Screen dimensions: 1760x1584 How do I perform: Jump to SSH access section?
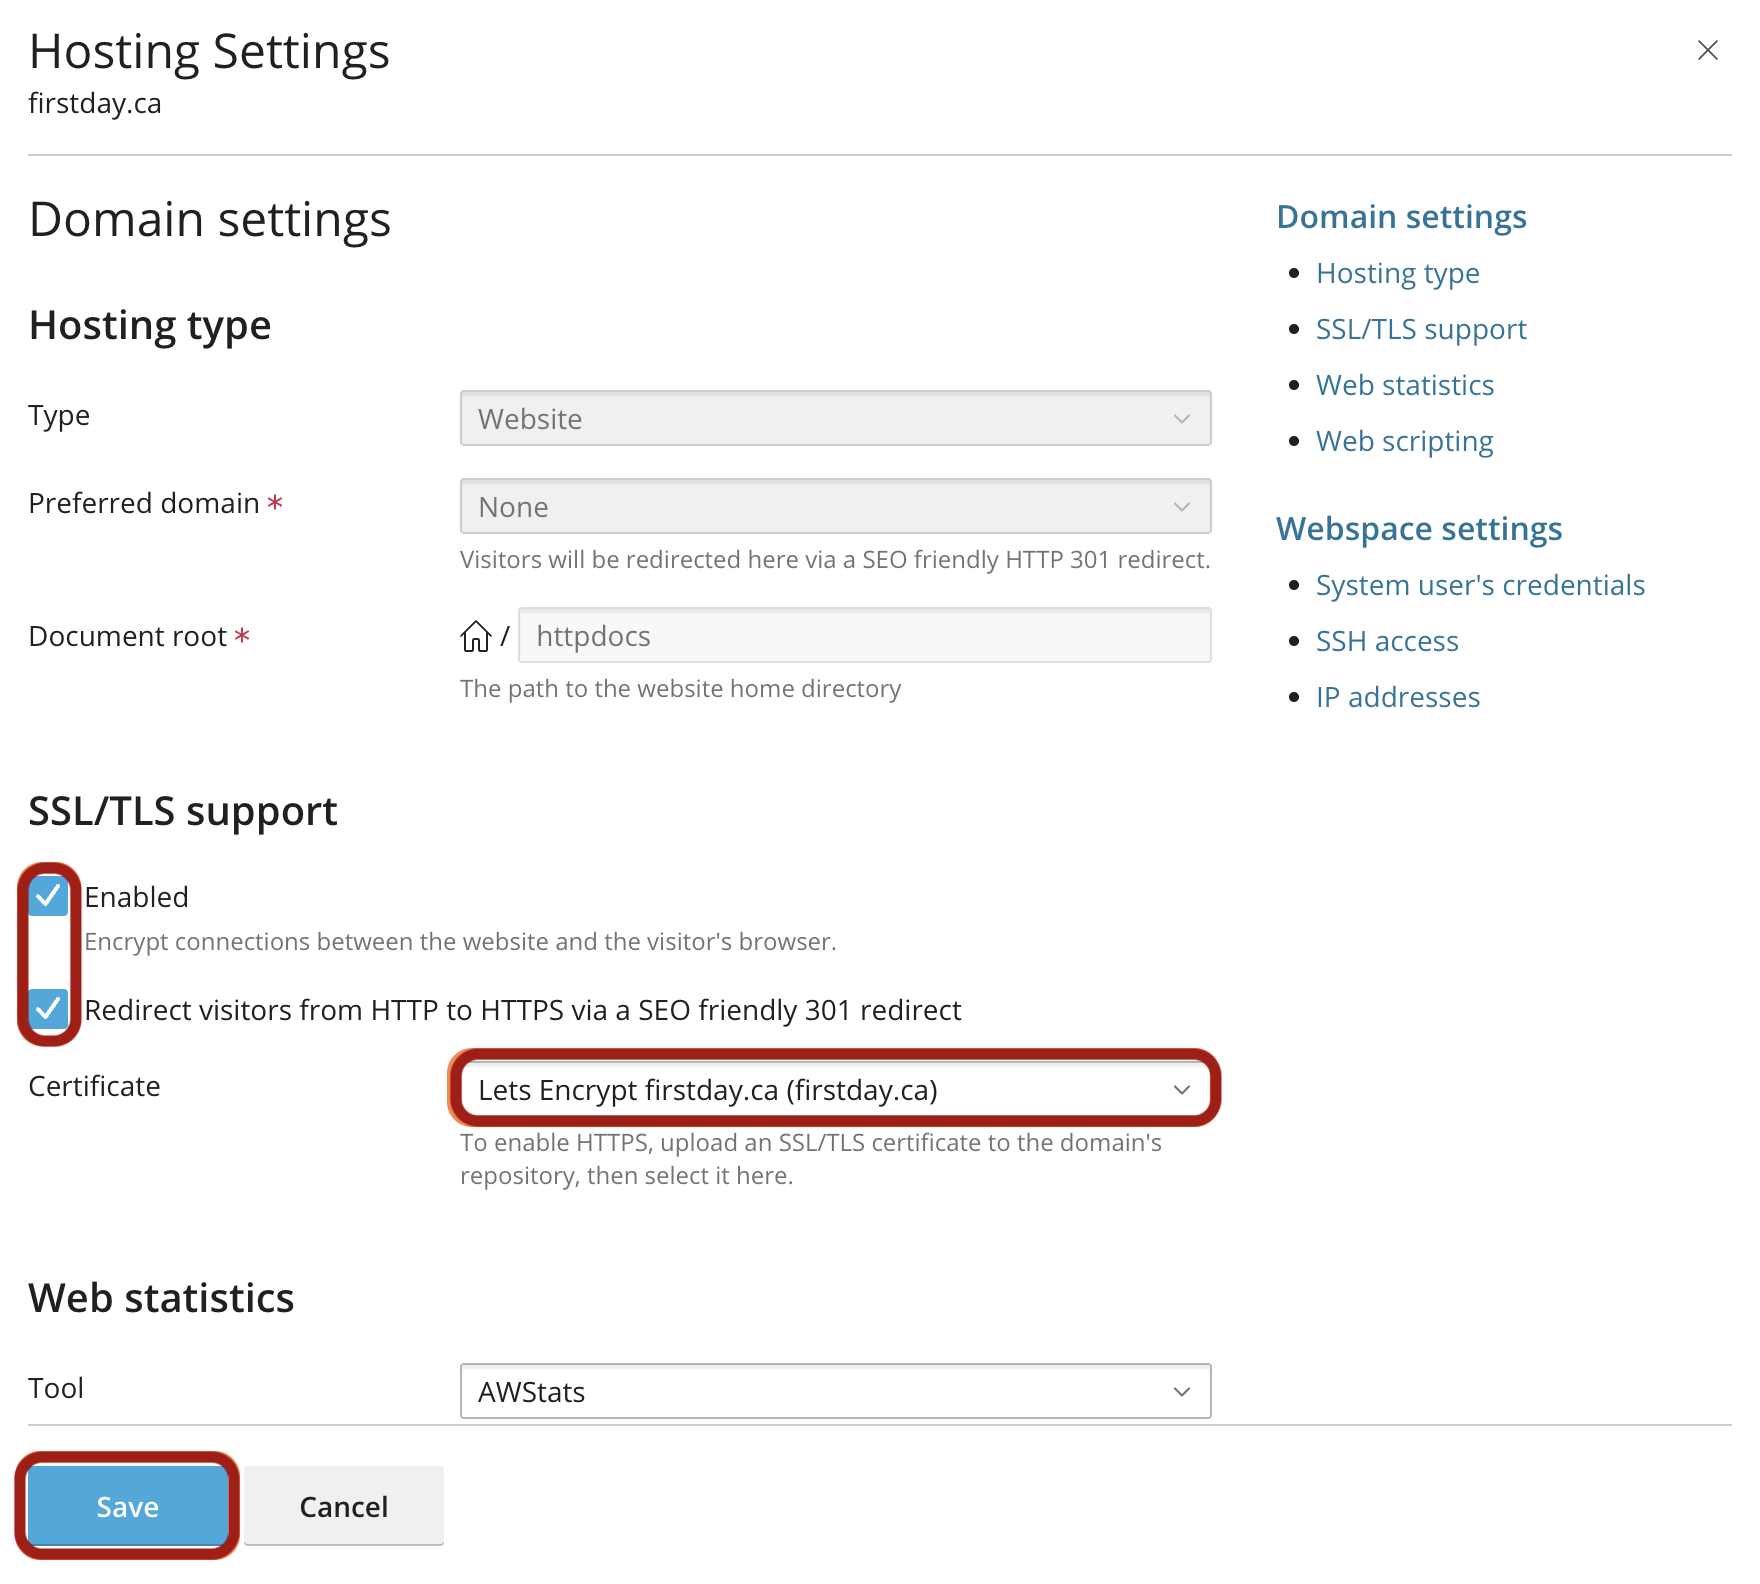point(1387,641)
